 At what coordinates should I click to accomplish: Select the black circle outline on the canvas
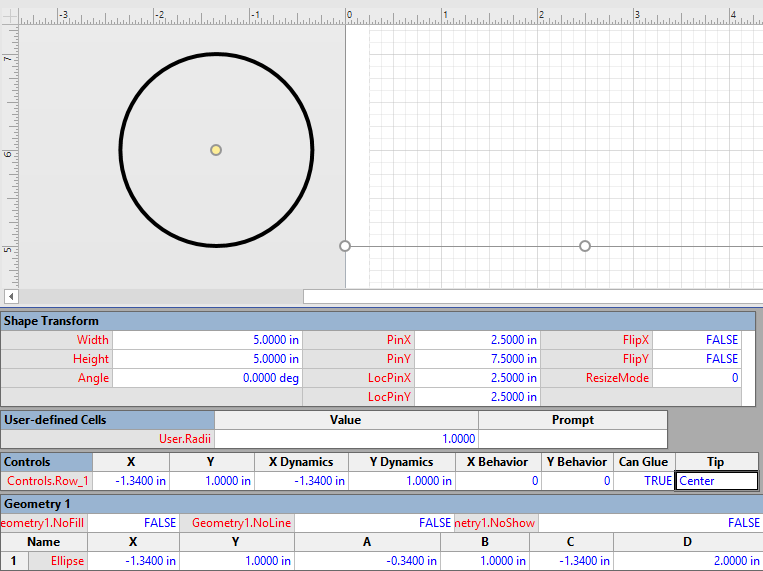tap(120, 150)
